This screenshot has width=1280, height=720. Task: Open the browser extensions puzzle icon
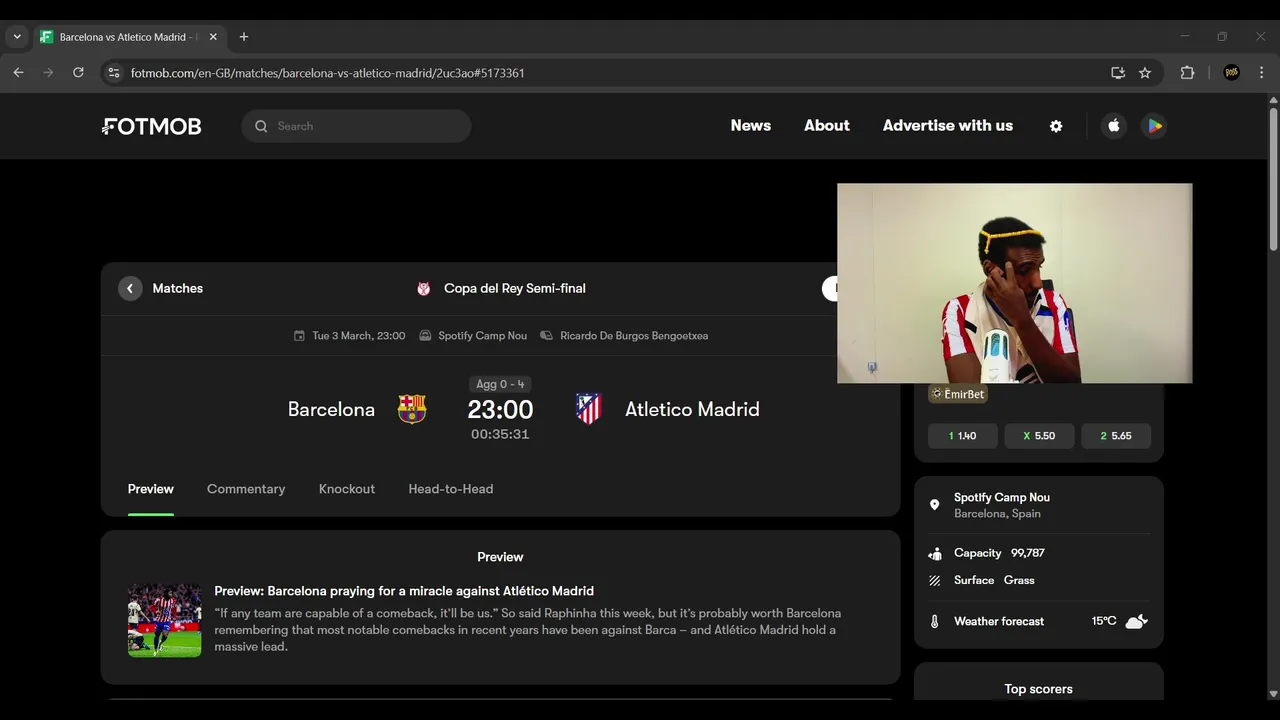click(x=1188, y=73)
